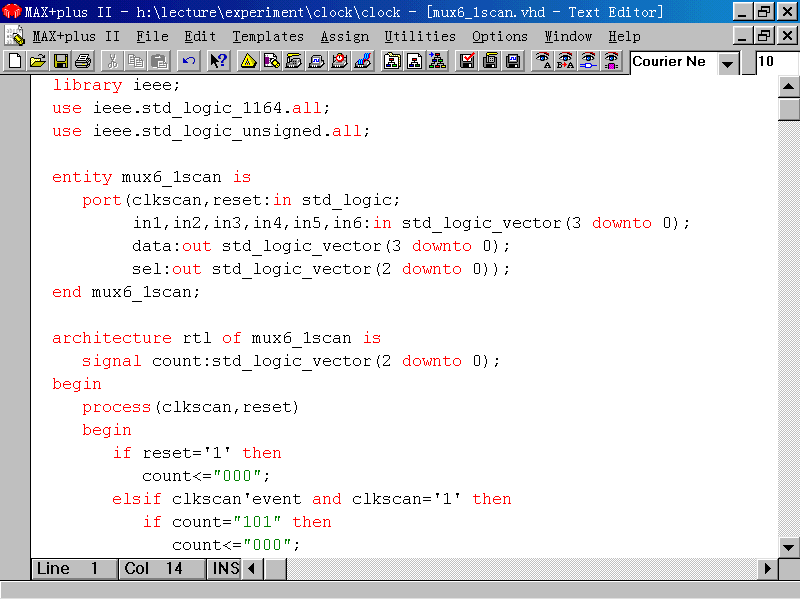The width and height of the screenshot is (800, 600).
Task: Paste from clipboard toolbar icon
Action: (159, 61)
